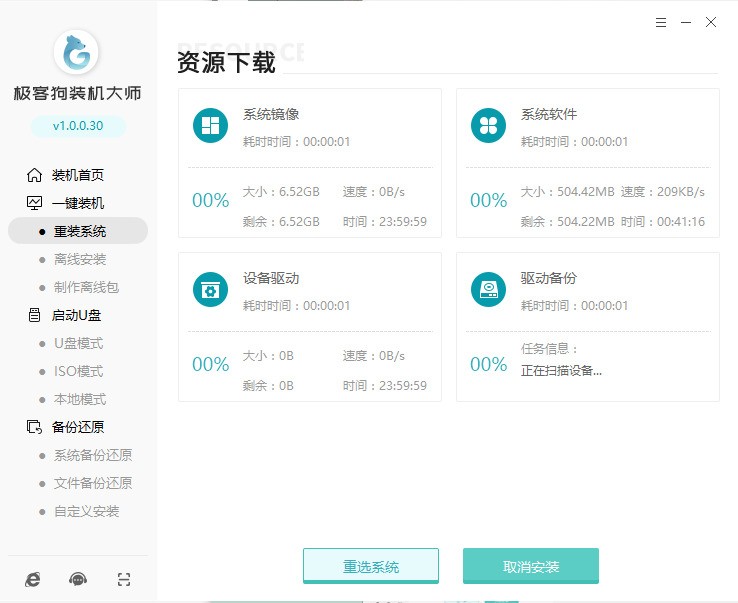Minimize the 极客狗装机大师 window

coord(686,22)
